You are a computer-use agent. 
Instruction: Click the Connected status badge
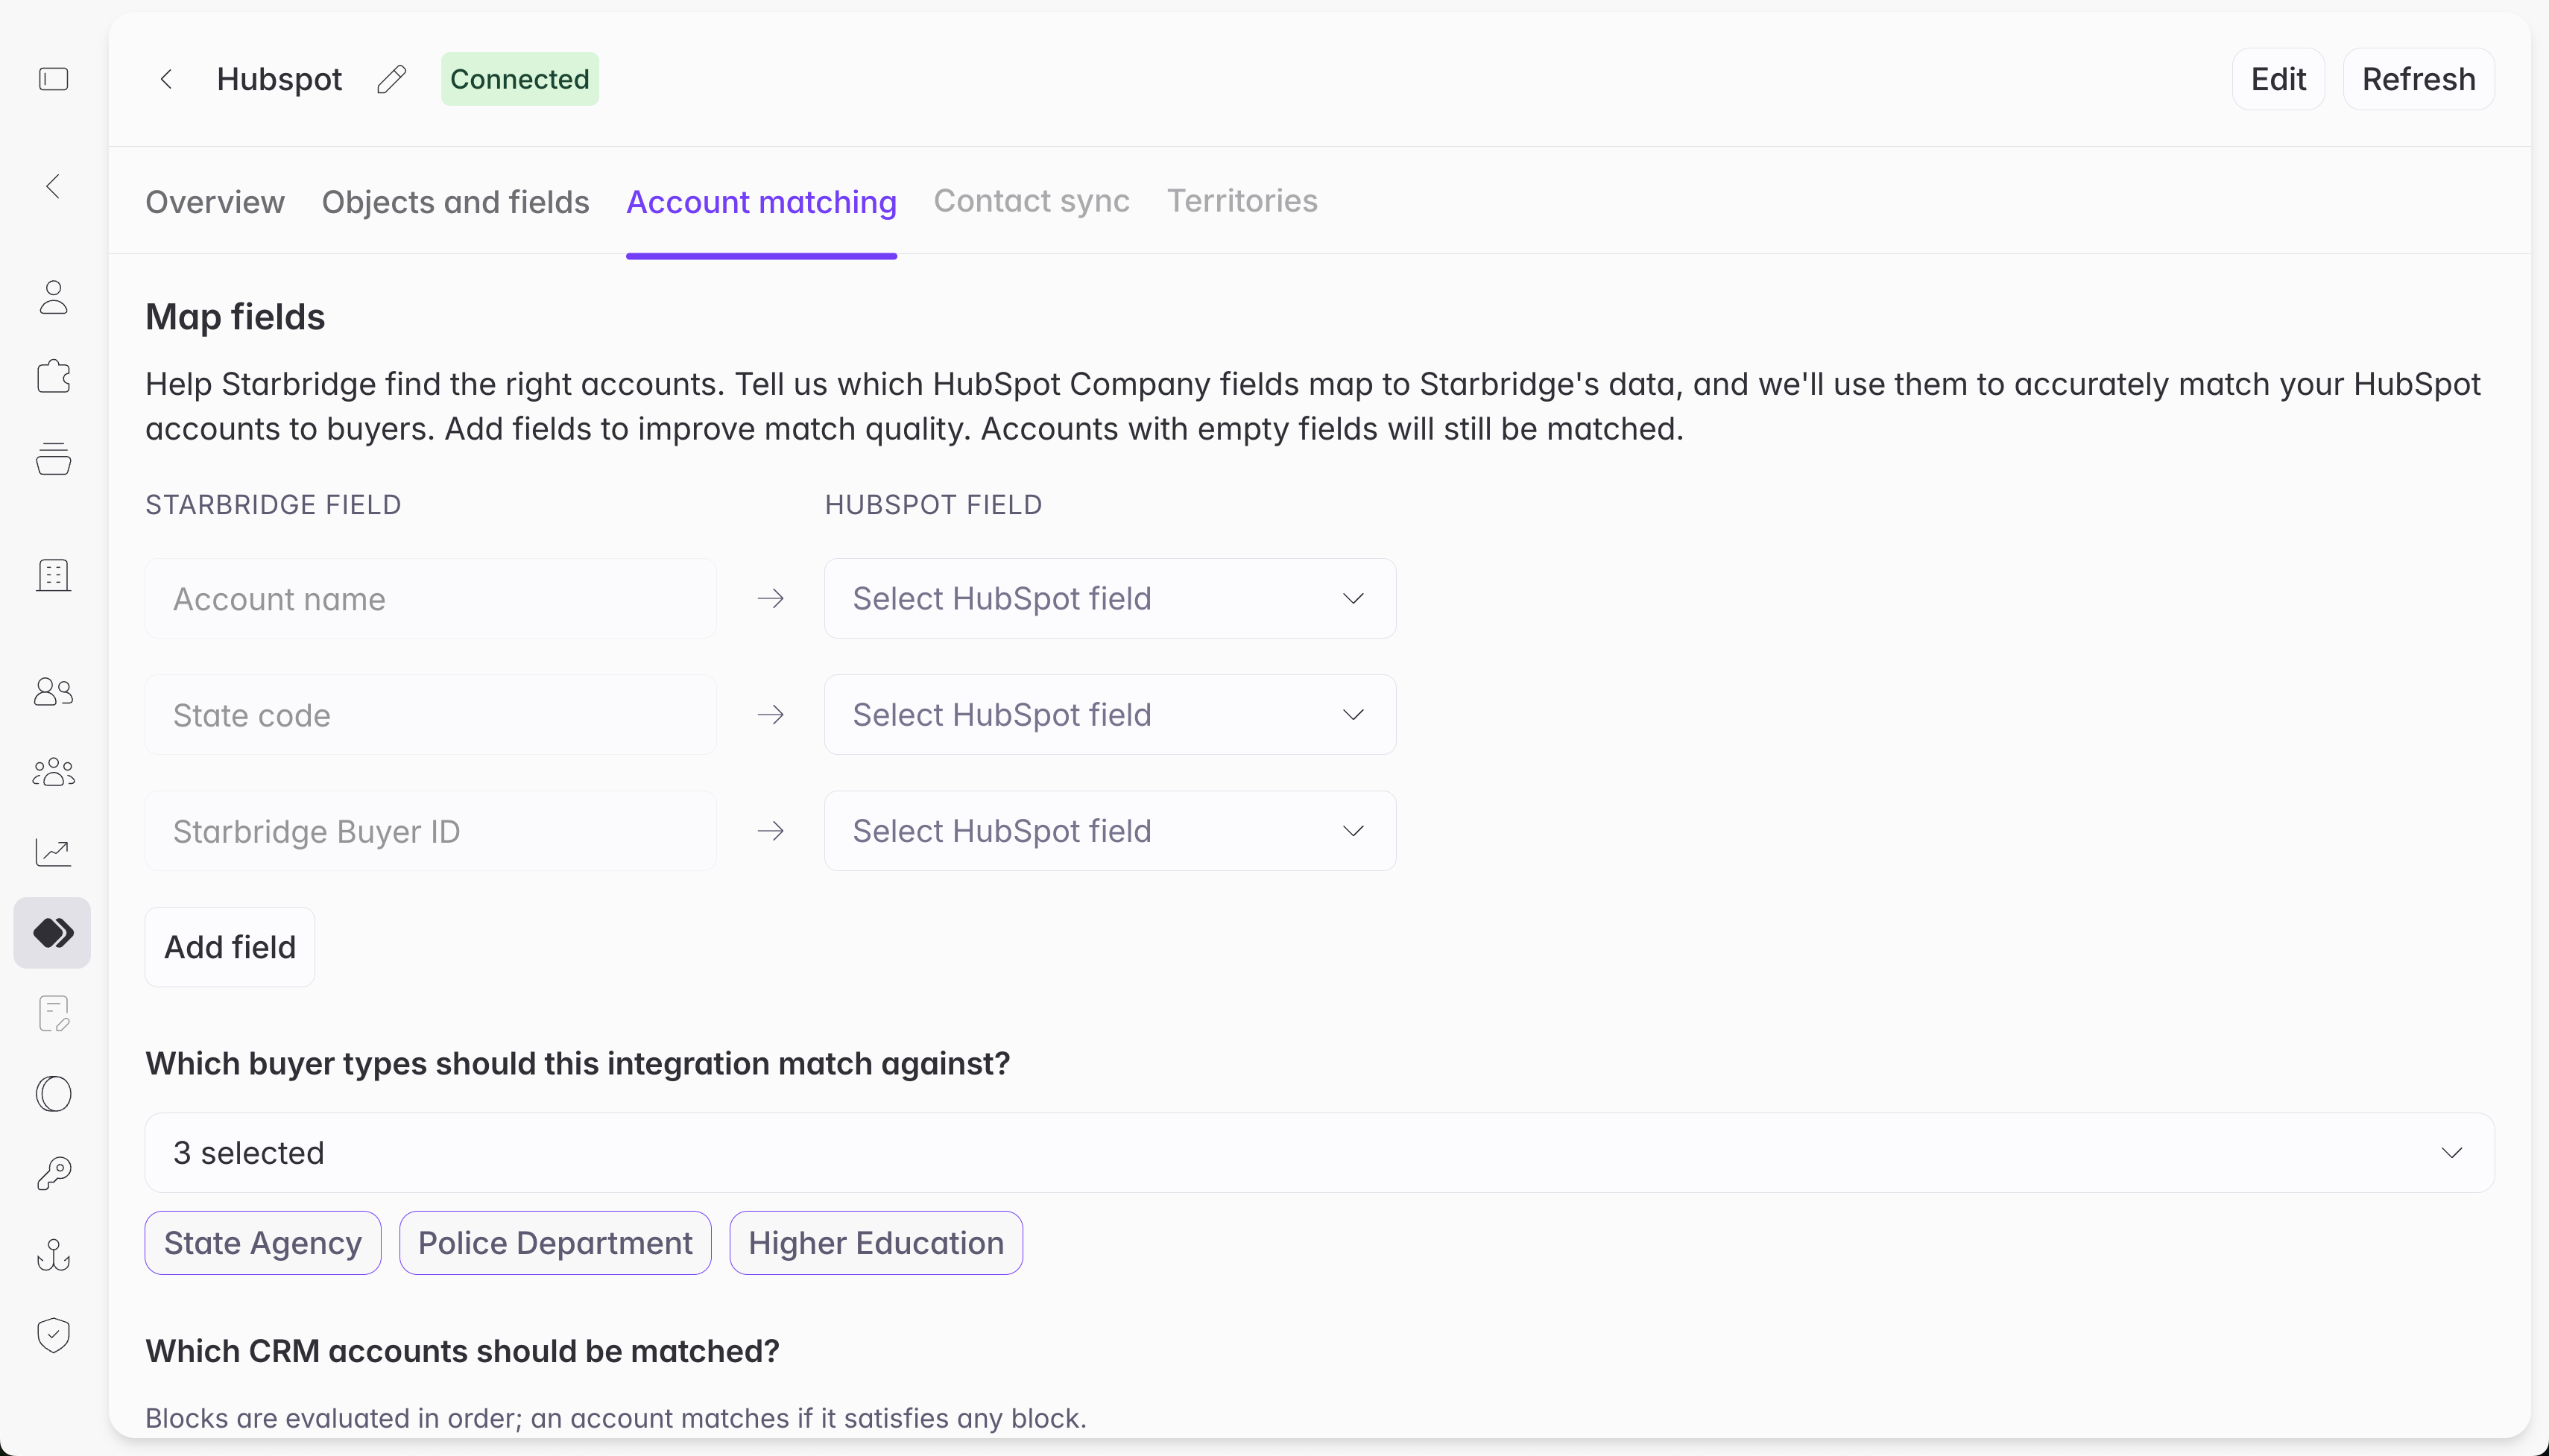[520, 79]
